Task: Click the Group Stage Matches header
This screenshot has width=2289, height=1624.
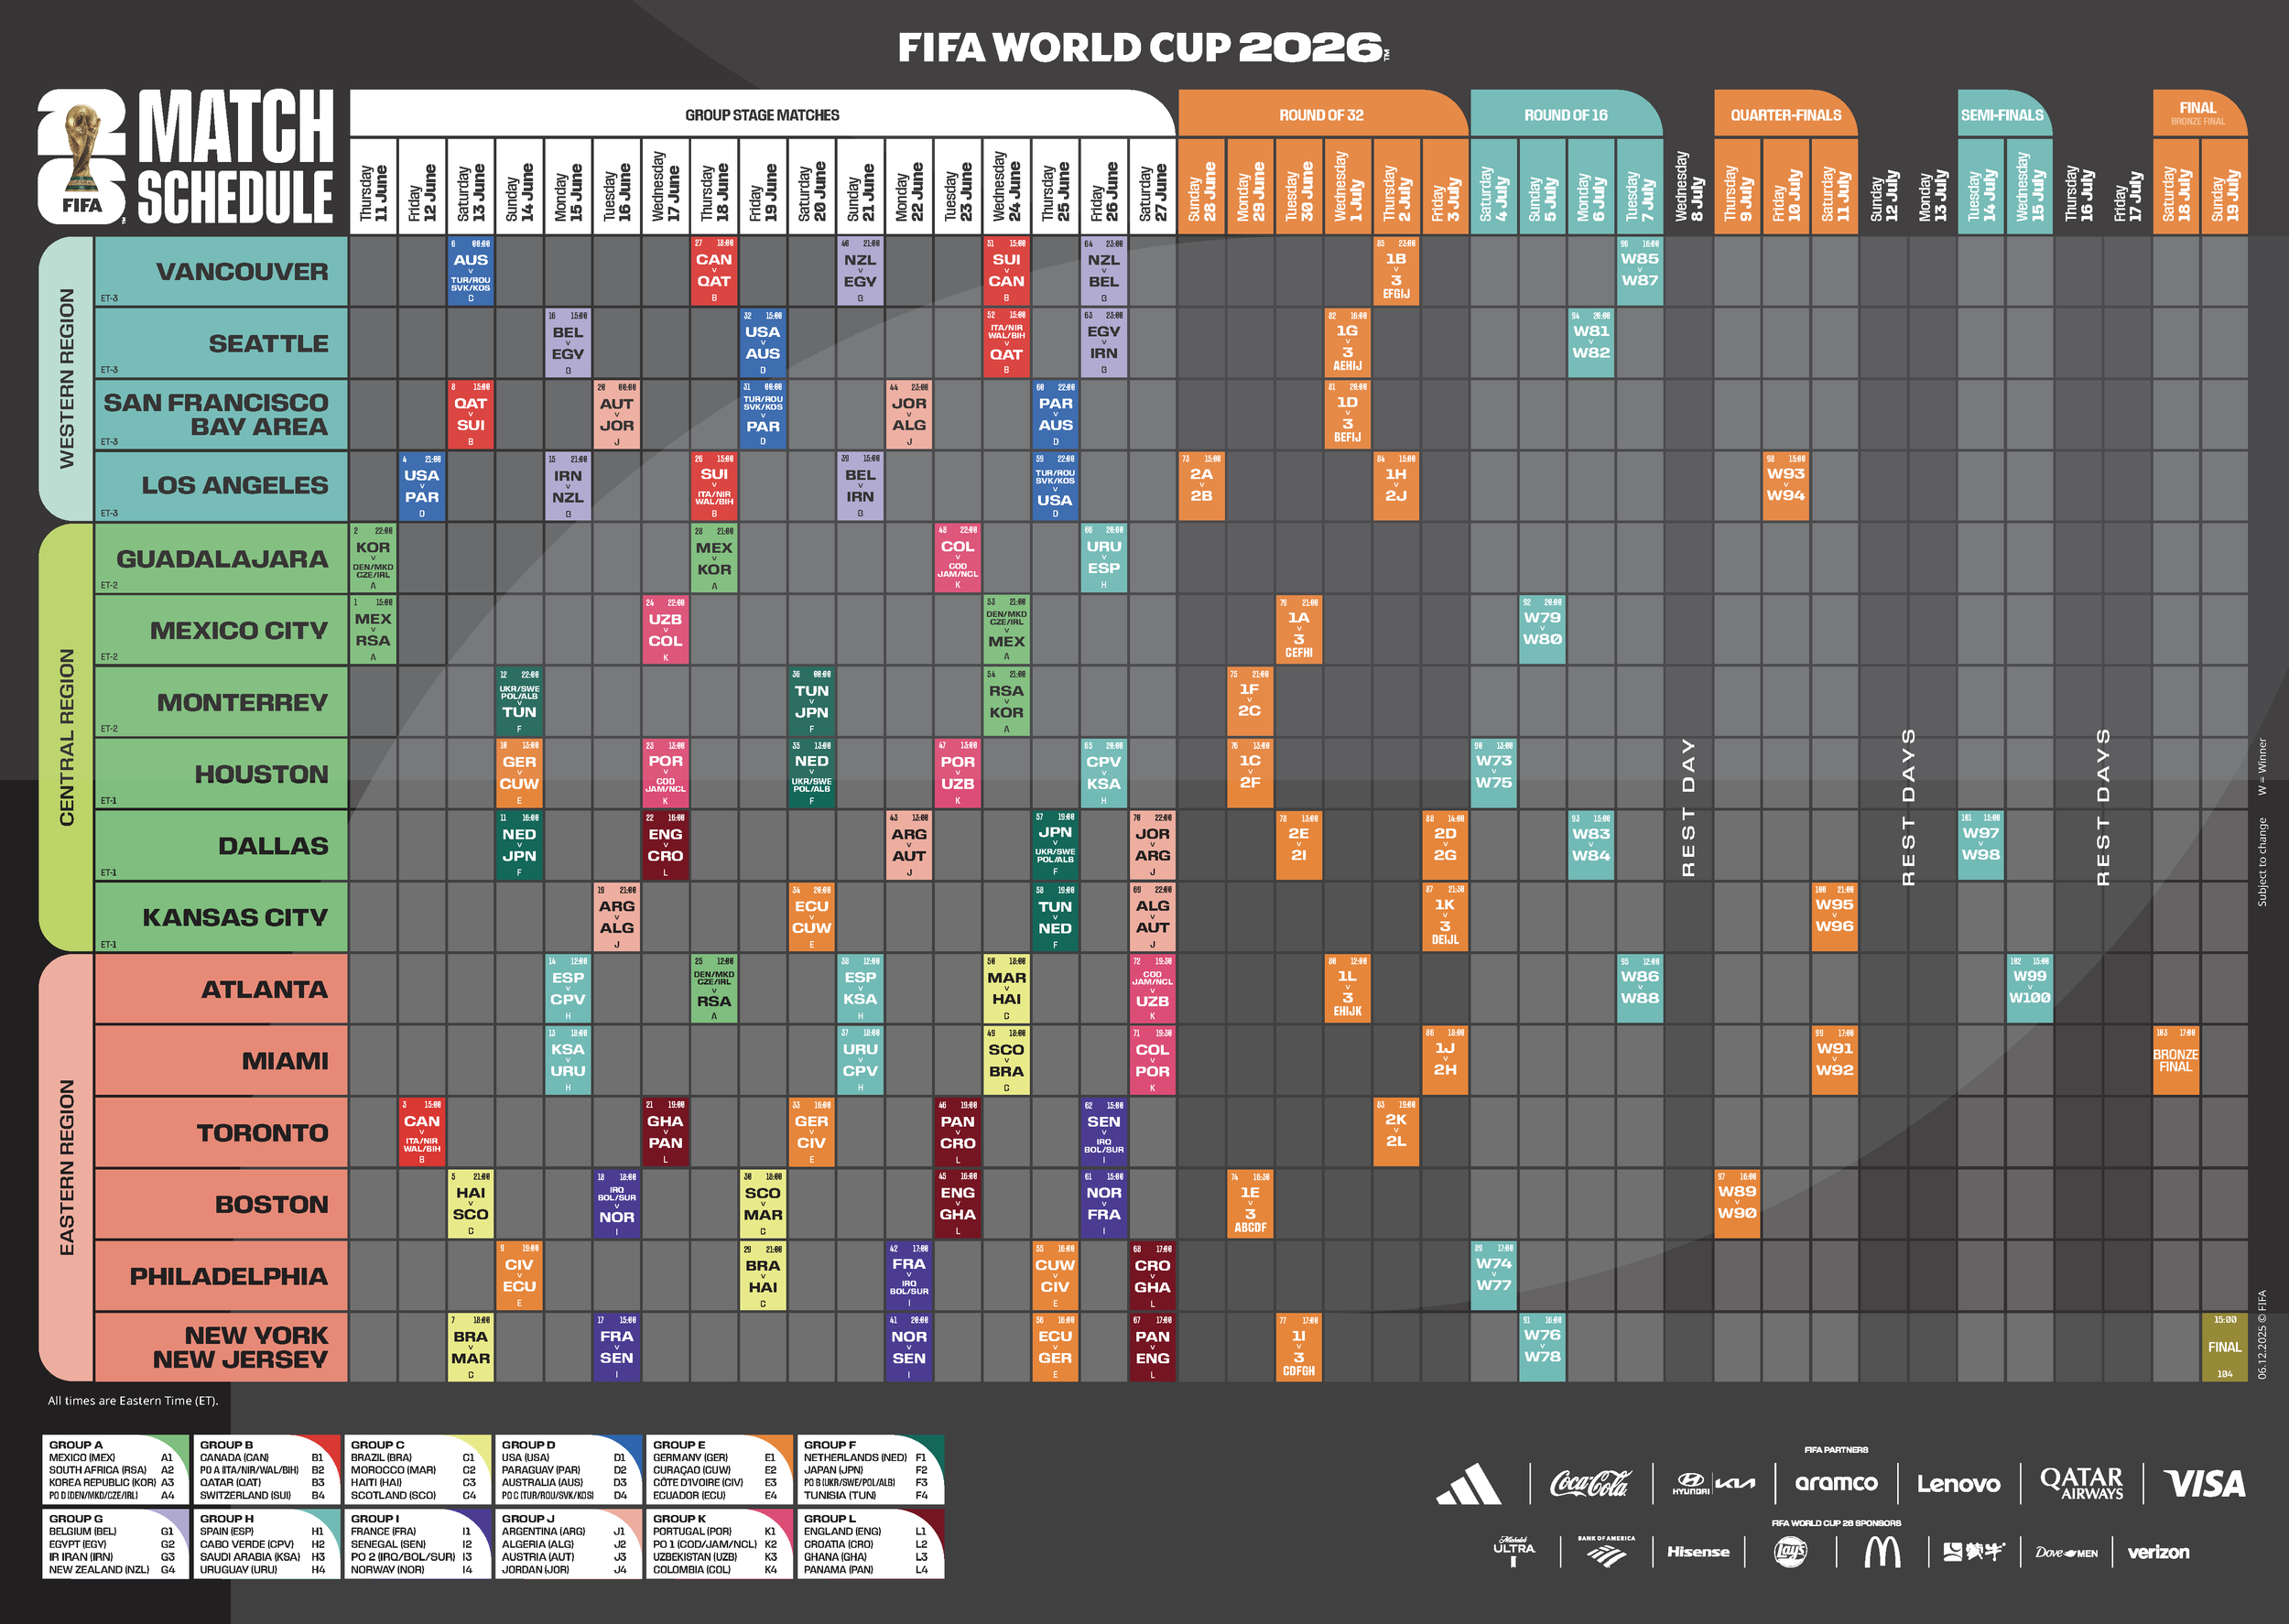Action: click(x=762, y=115)
